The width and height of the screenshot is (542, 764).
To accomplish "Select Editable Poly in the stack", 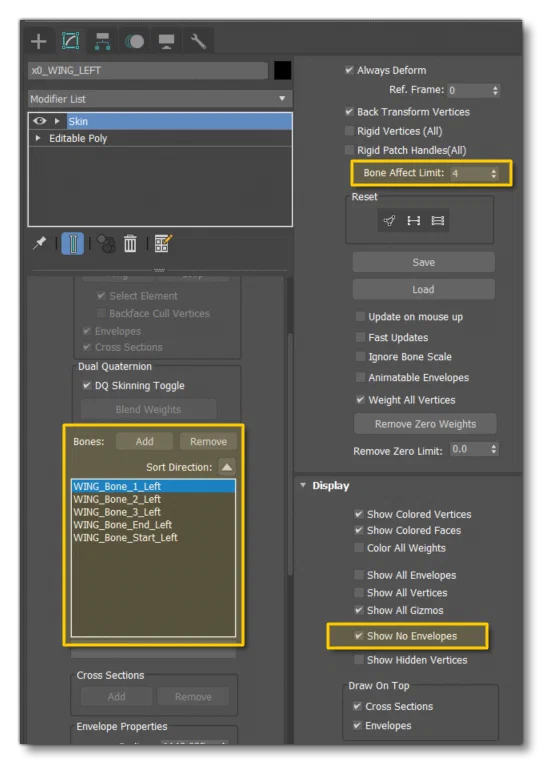I will 78,138.
